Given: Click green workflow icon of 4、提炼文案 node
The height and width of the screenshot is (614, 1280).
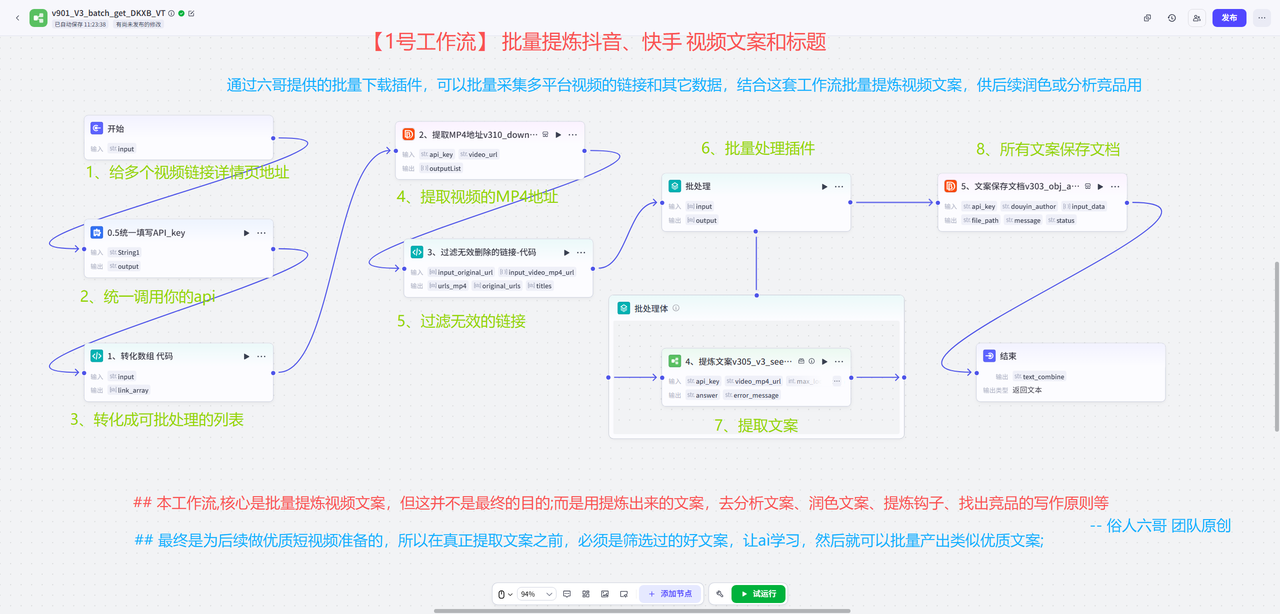Looking at the screenshot, I should coord(675,361).
